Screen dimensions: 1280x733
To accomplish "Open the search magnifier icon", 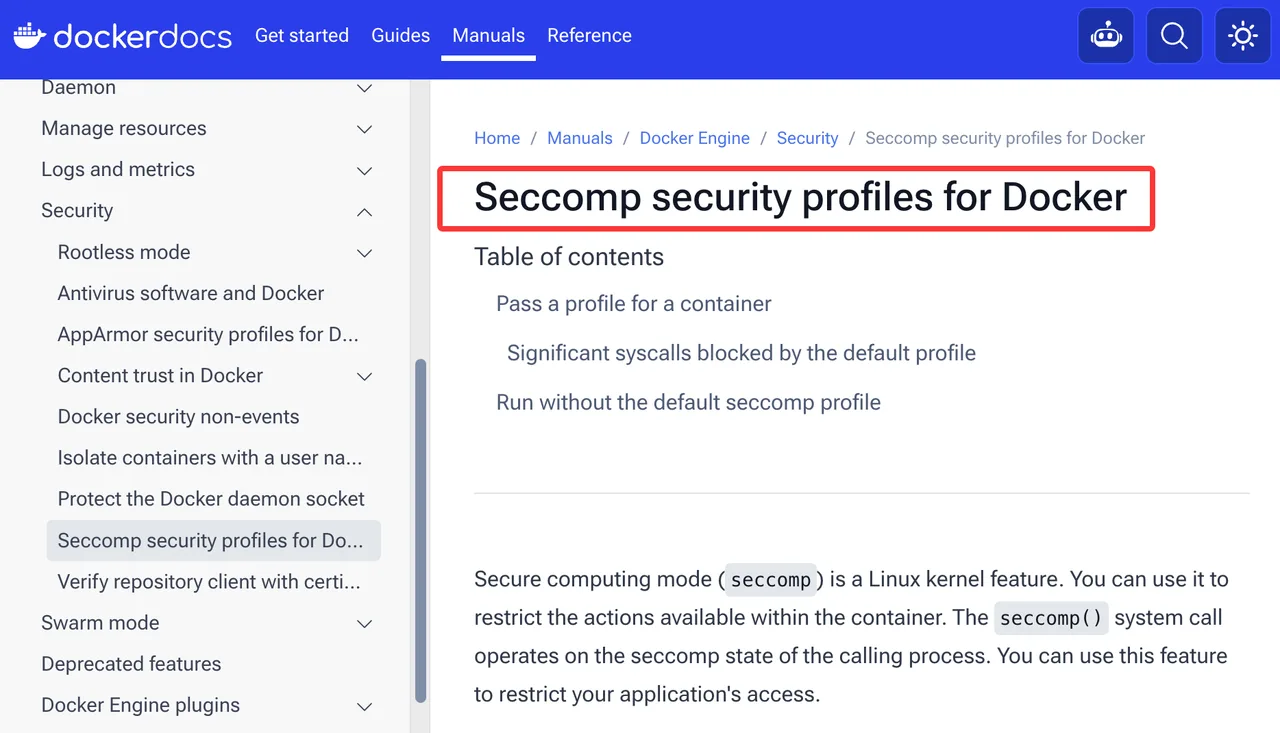I will click(x=1174, y=36).
